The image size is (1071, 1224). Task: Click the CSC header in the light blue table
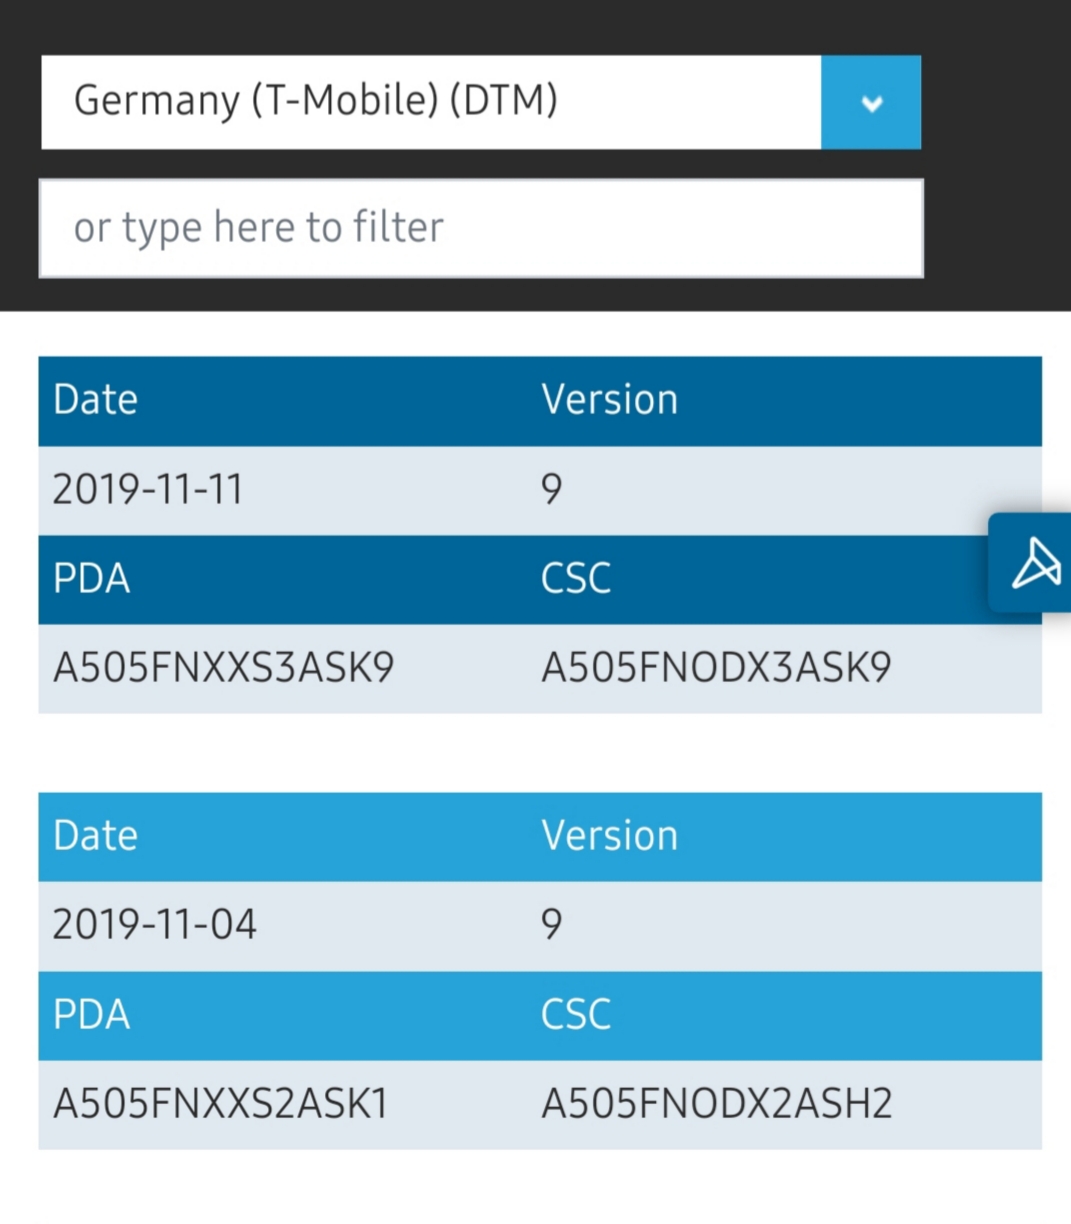click(576, 1015)
